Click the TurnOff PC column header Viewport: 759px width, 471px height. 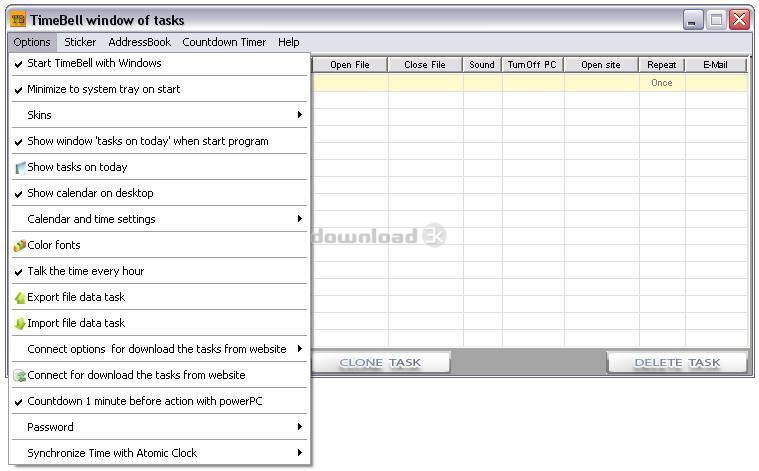tap(532, 65)
